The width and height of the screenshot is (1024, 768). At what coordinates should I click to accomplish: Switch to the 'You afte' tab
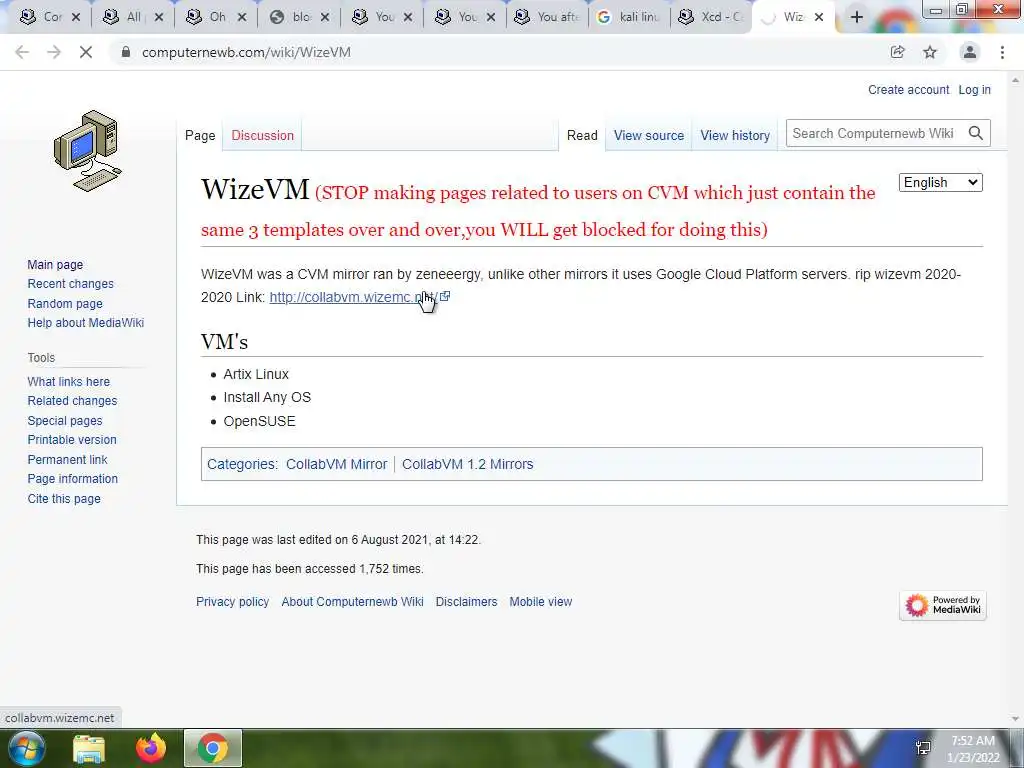click(x=547, y=17)
